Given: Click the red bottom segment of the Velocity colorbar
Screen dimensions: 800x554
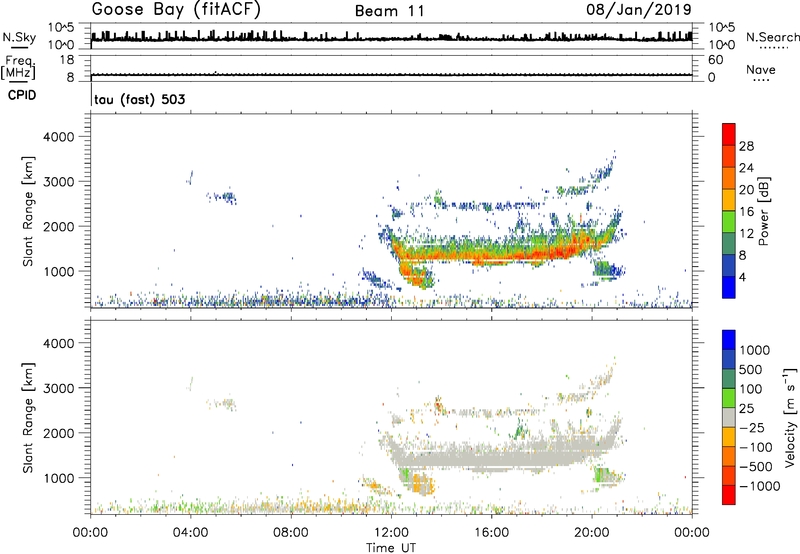Looking at the screenshot, I should (x=729, y=495).
